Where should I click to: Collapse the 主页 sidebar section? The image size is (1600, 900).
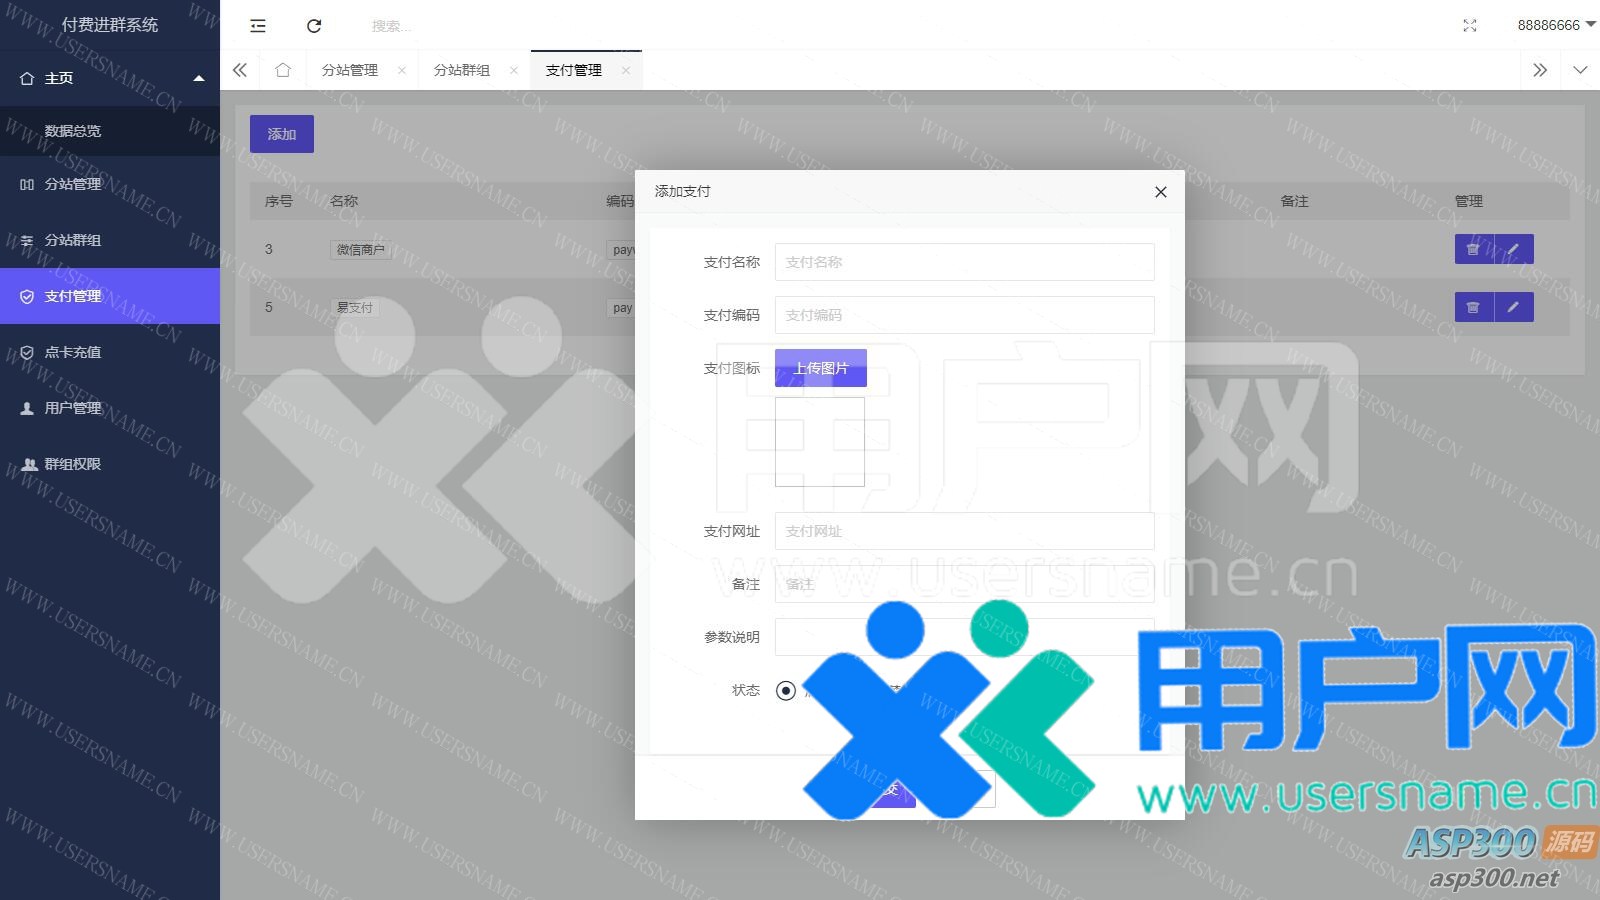point(110,78)
